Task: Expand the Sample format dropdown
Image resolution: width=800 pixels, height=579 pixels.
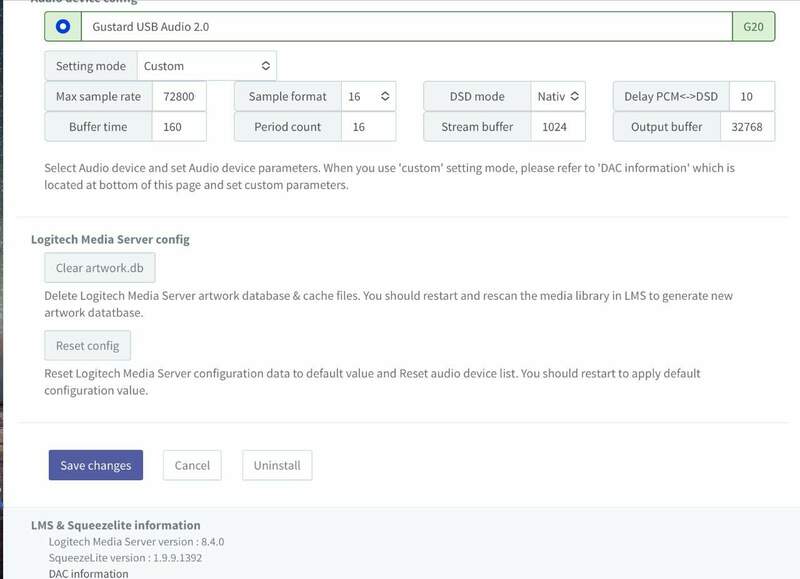Action: coord(368,97)
